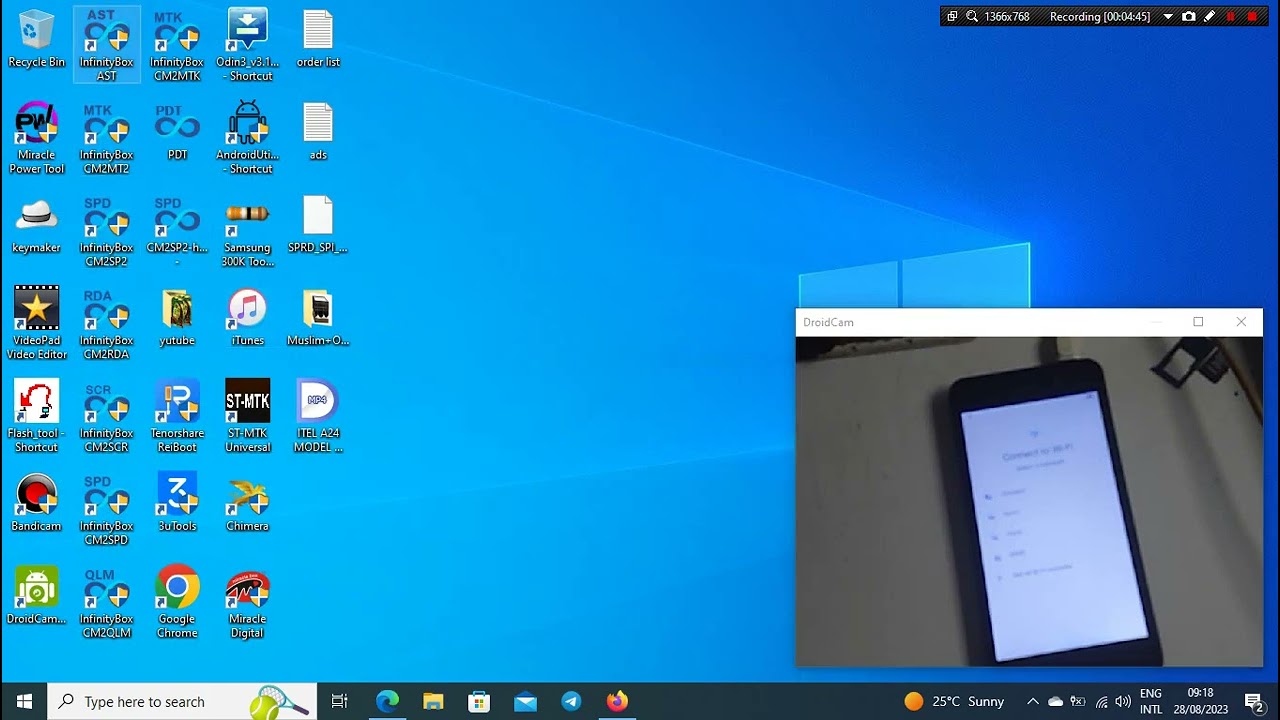This screenshot has height=720, width=1280.
Task: Open the volume control tray icon
Action: coord(1123,701)
